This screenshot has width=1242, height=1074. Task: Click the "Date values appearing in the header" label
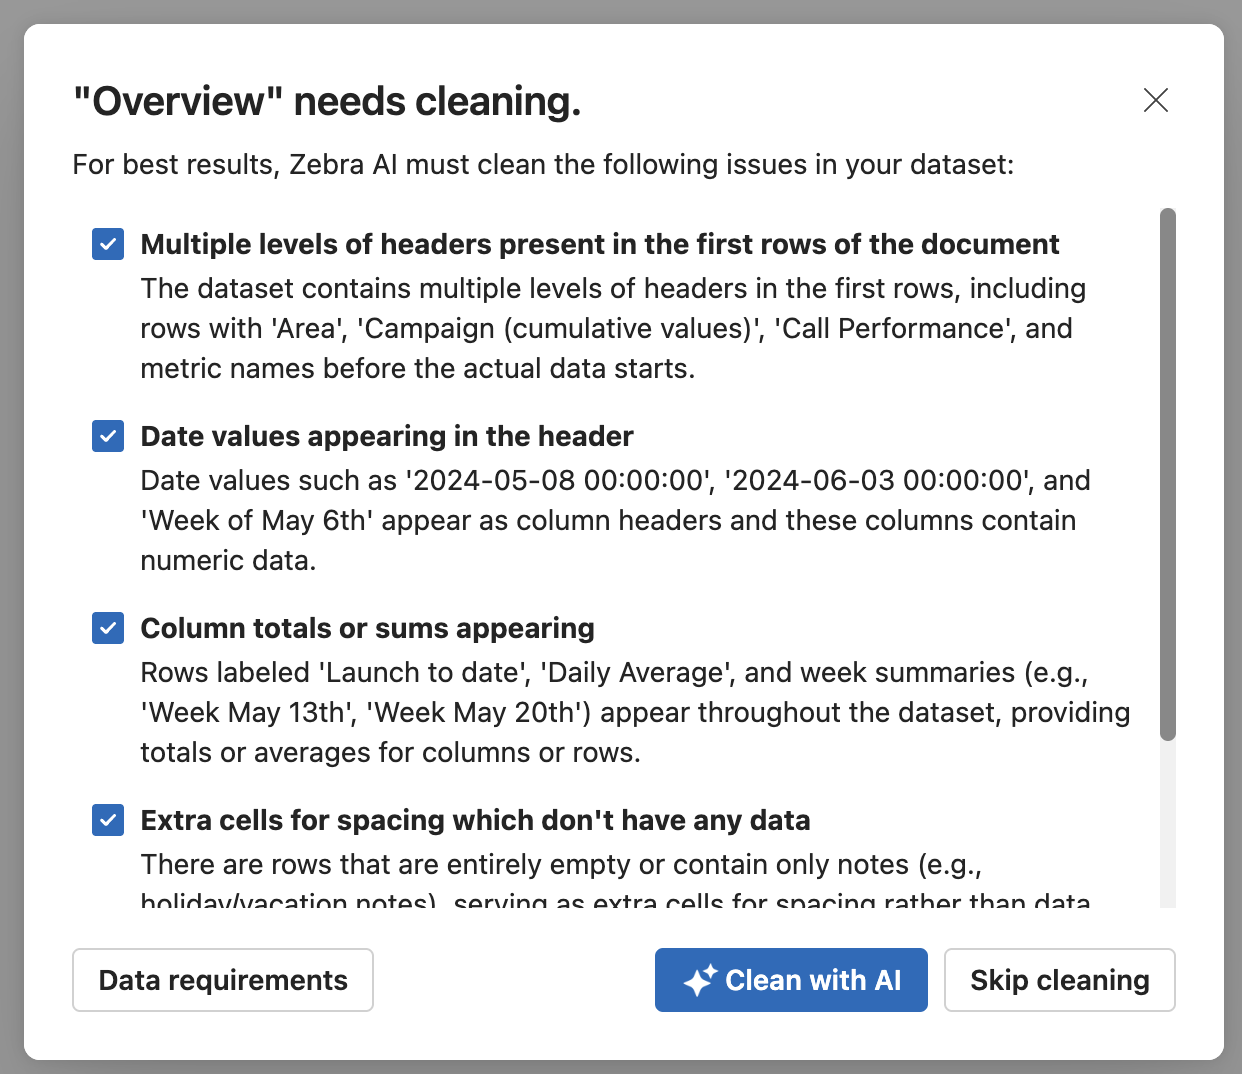pyautogui.click(x=387, y=436)
